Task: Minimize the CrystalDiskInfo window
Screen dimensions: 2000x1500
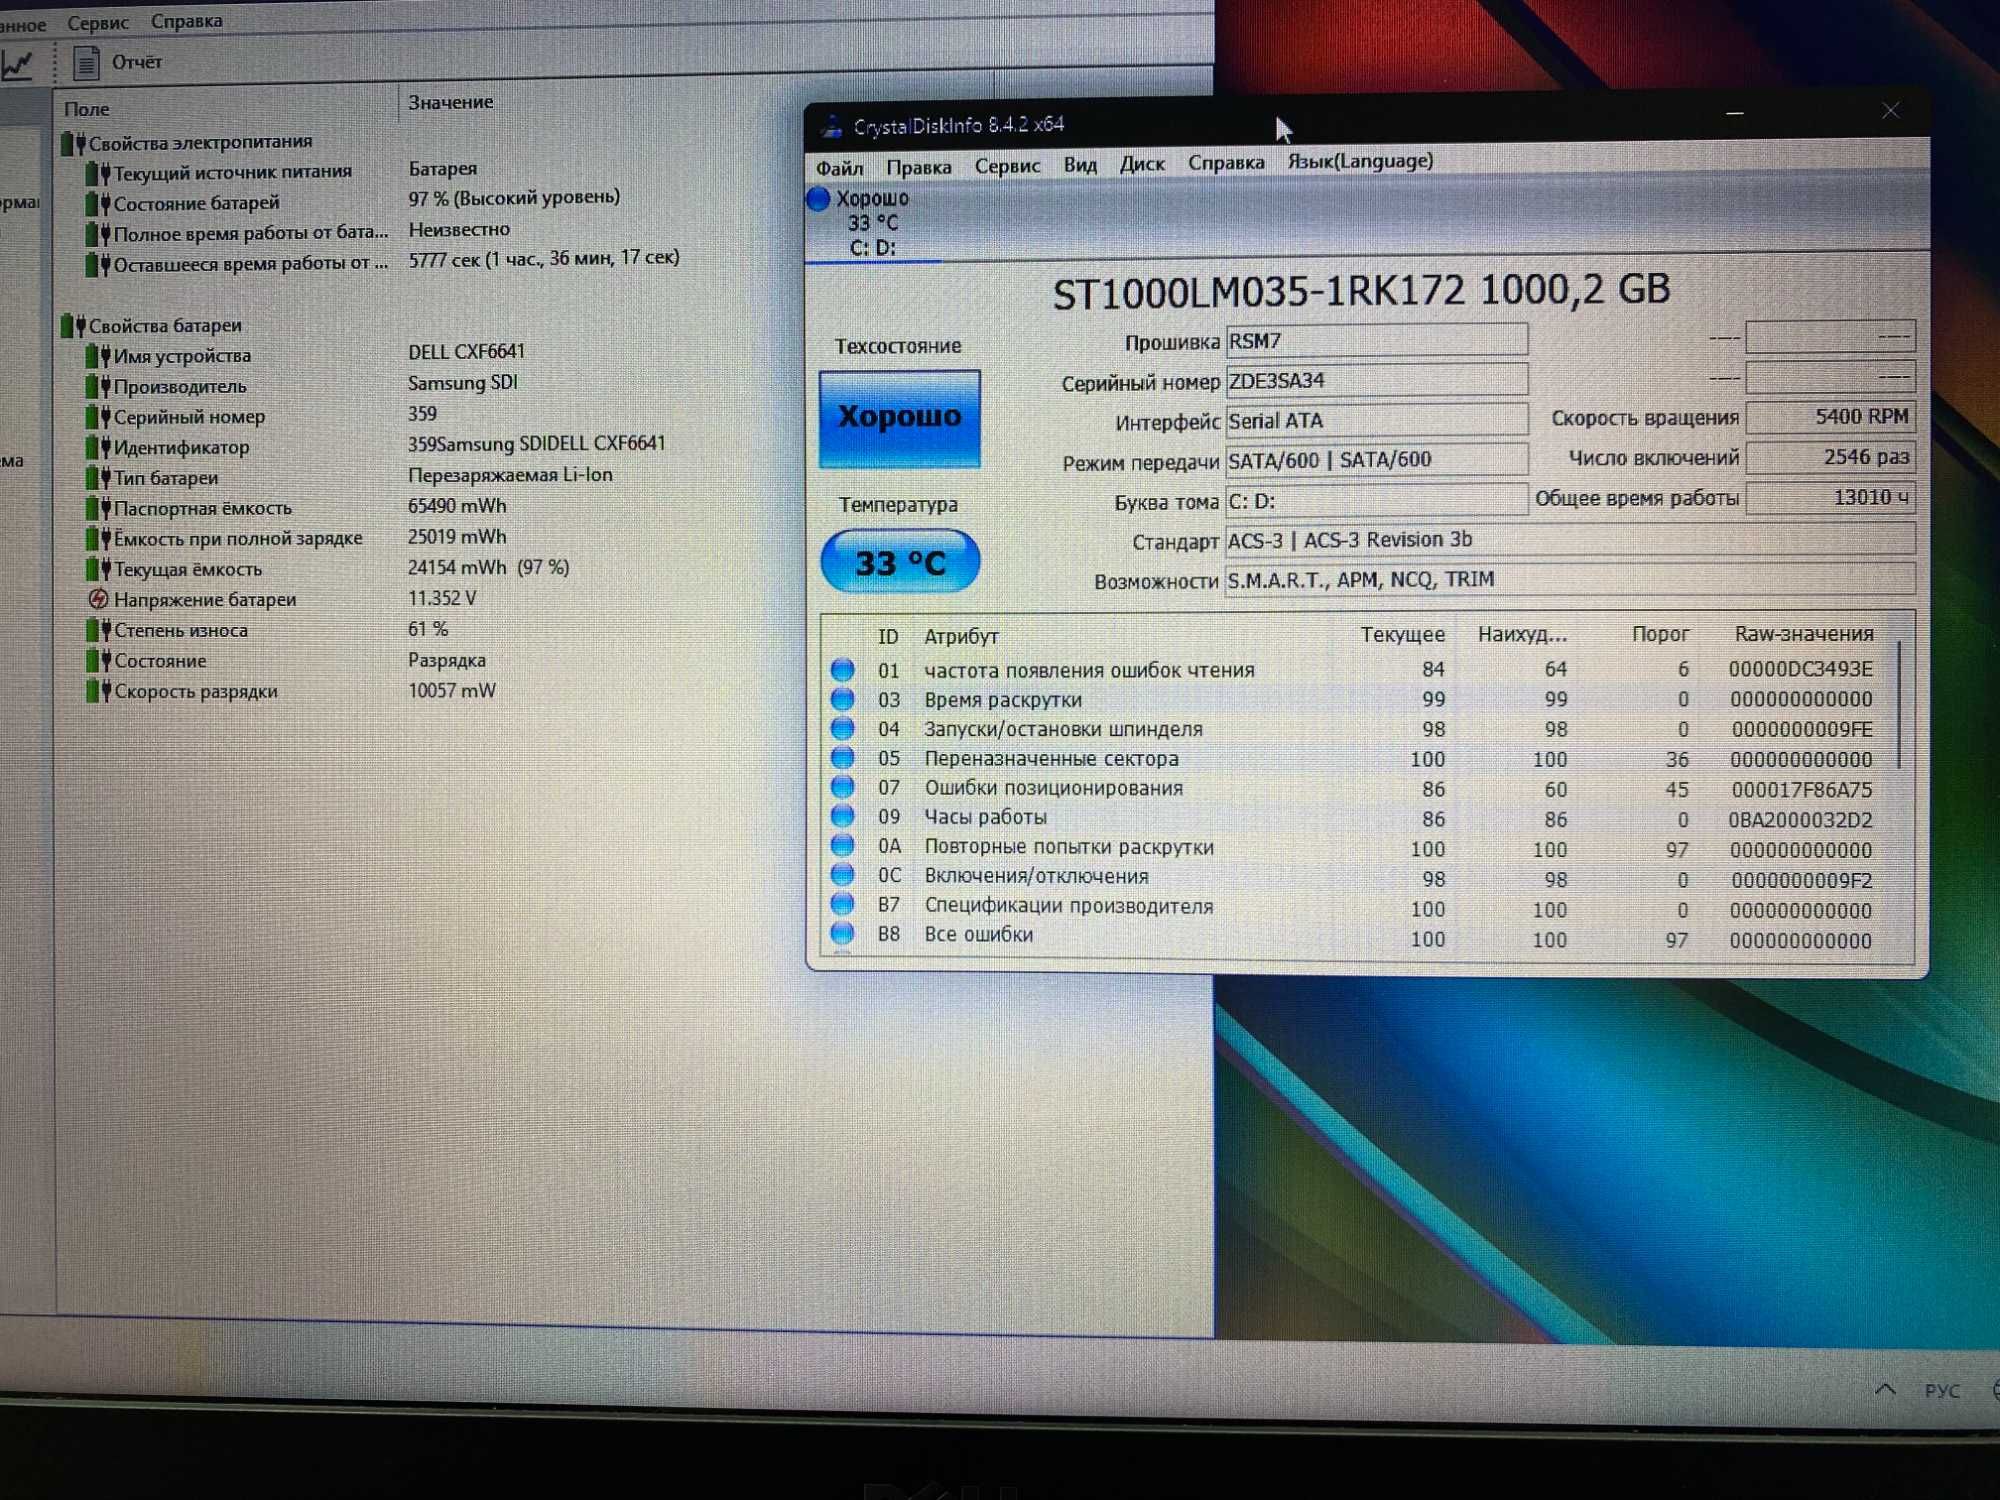Action: [x=1735, y=114]
